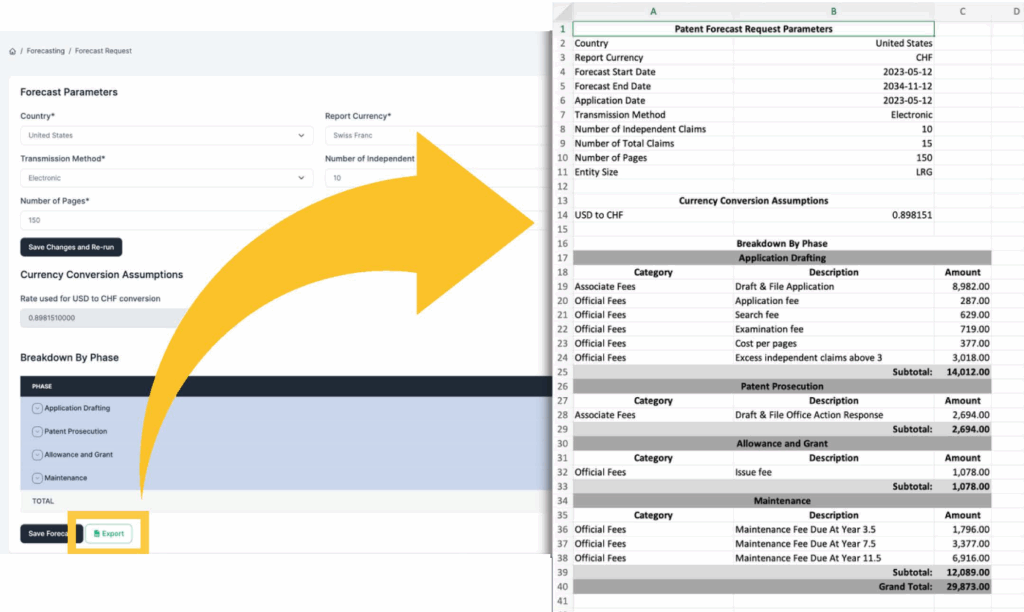Open the Country dropdown

click(166, 135)
